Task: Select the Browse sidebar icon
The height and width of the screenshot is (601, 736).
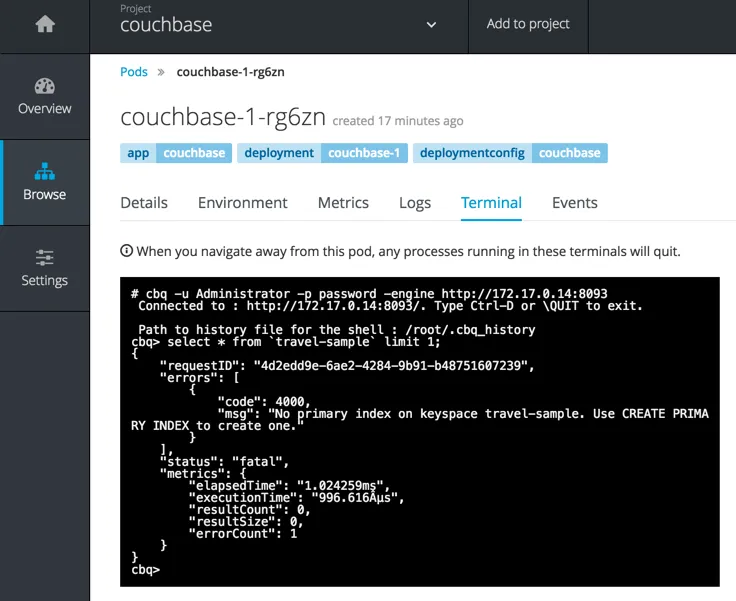Action: [44, 172]
